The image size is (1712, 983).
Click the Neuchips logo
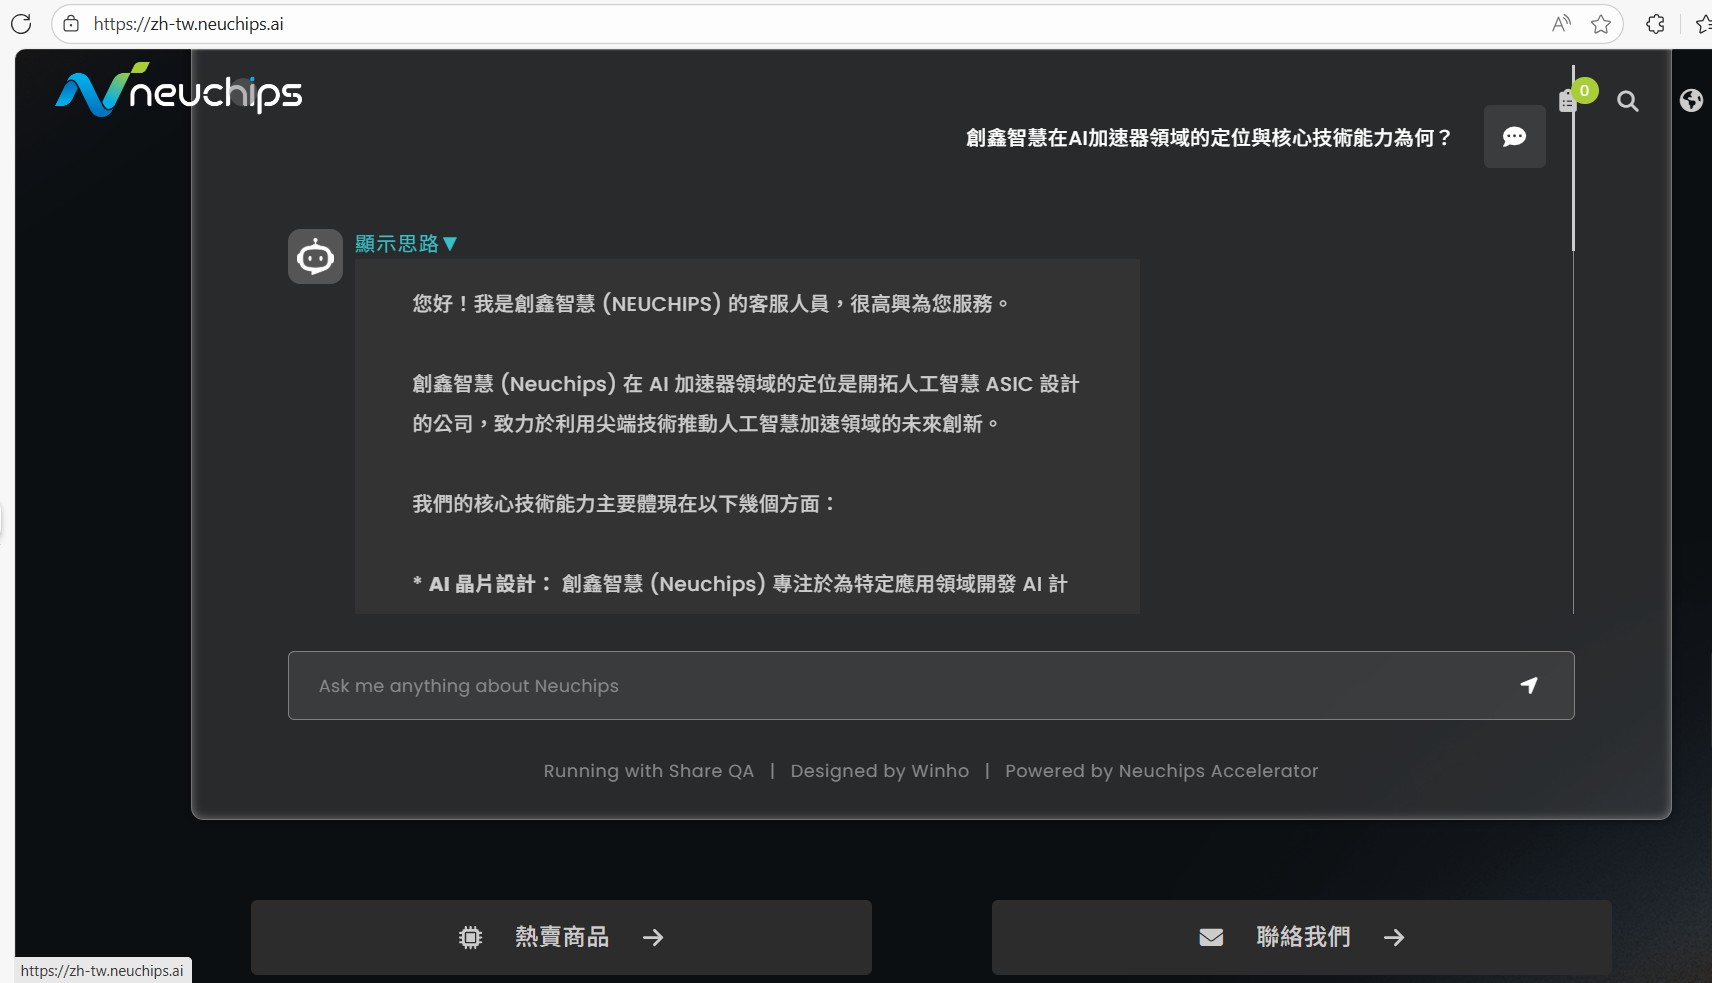point(179,91)
